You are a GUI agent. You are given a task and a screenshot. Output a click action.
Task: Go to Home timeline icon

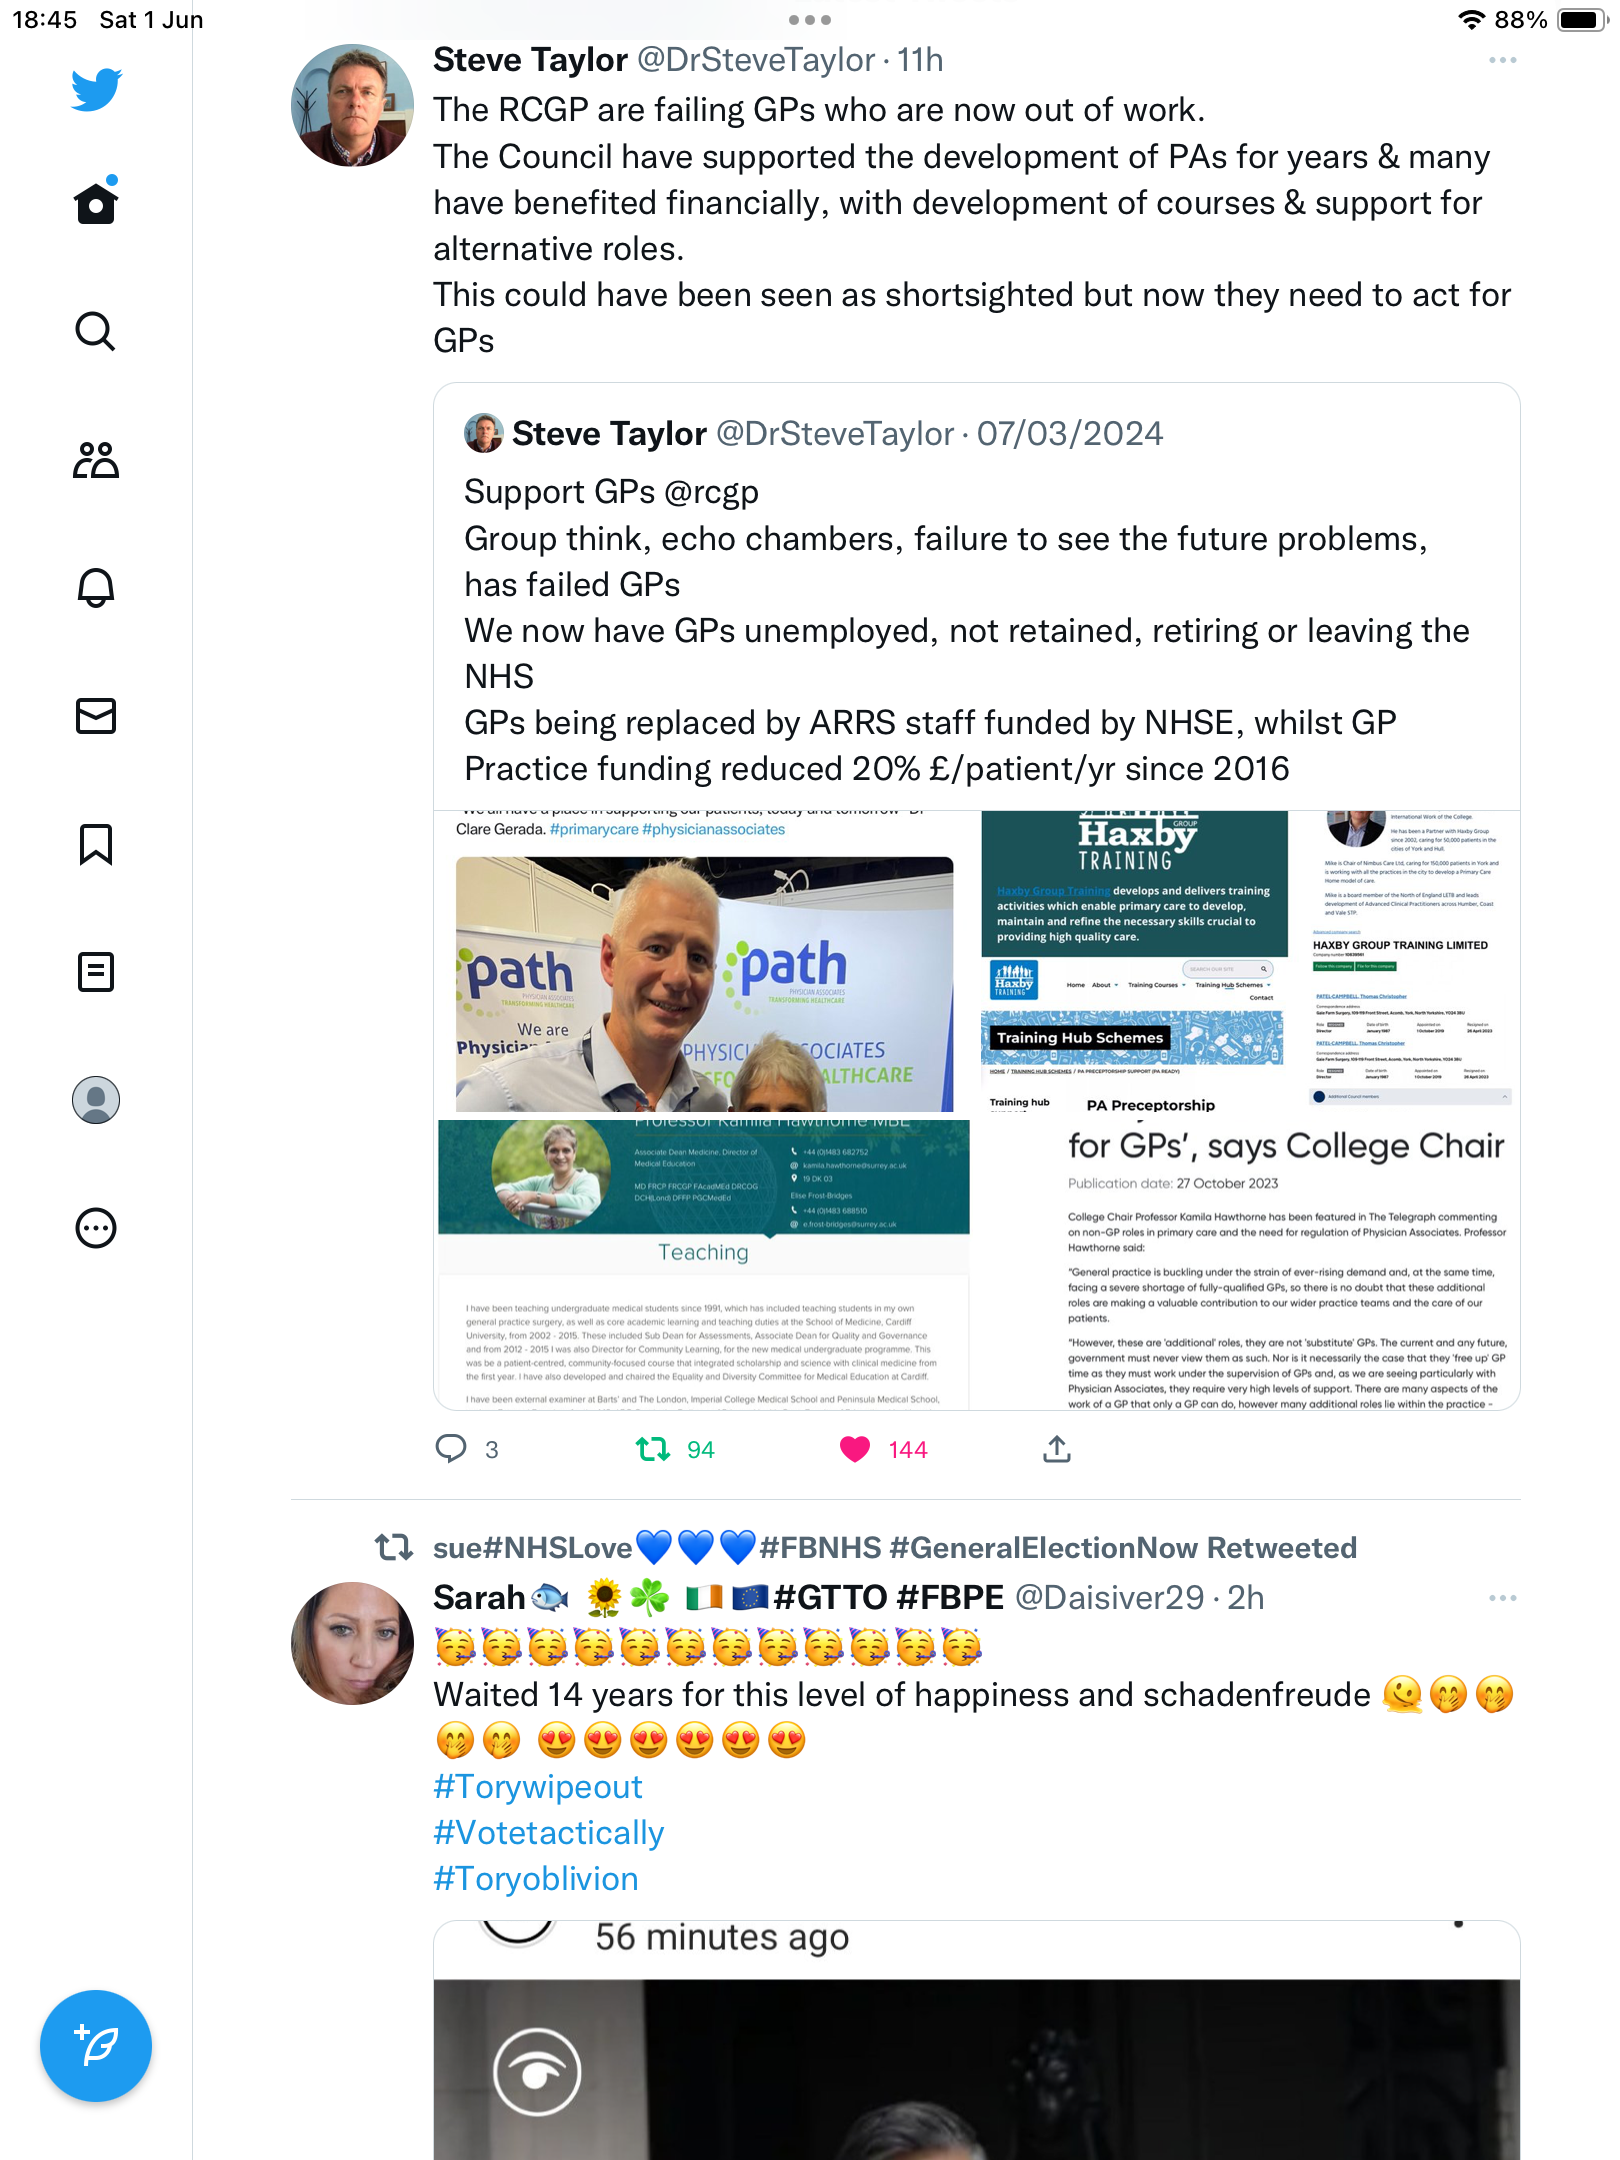click(x=96, y=202)
